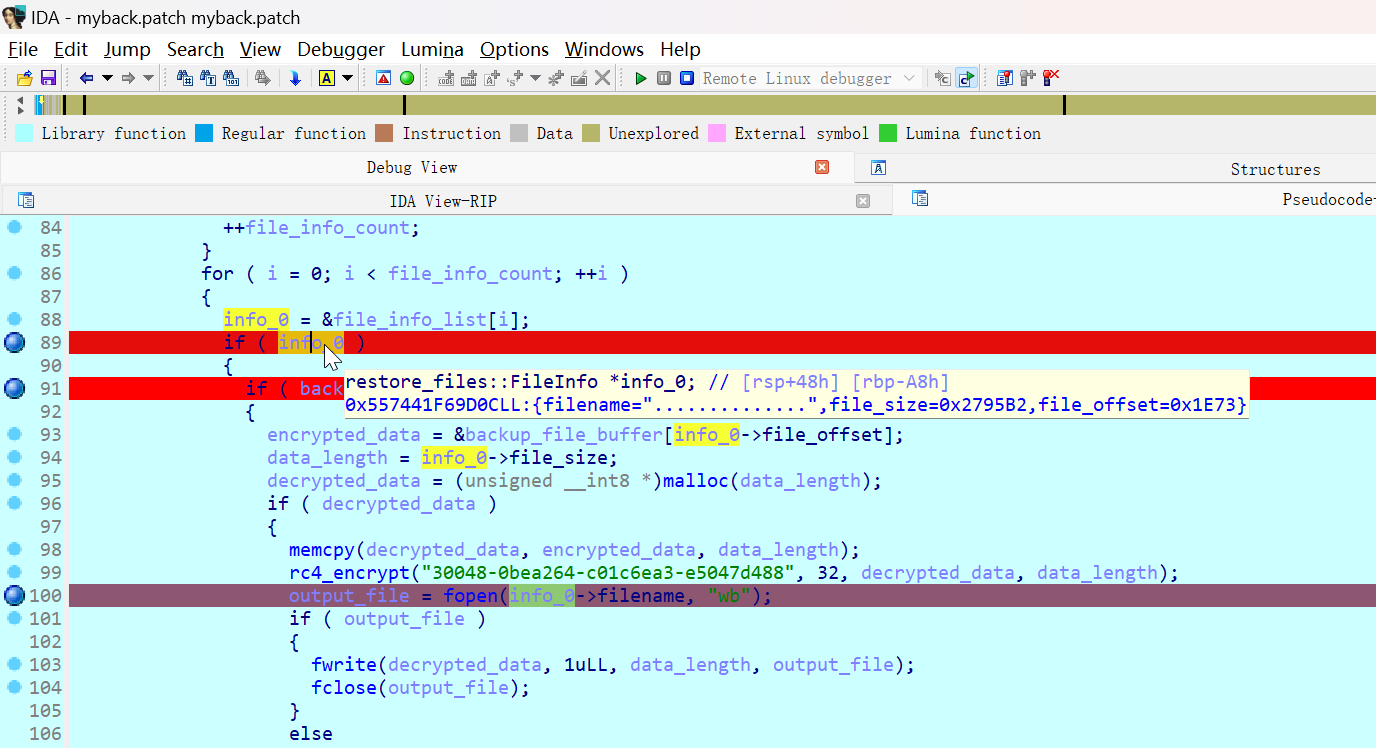1376x748 pixels.
Task: Open the Edit menu
Action: (71, 49)
